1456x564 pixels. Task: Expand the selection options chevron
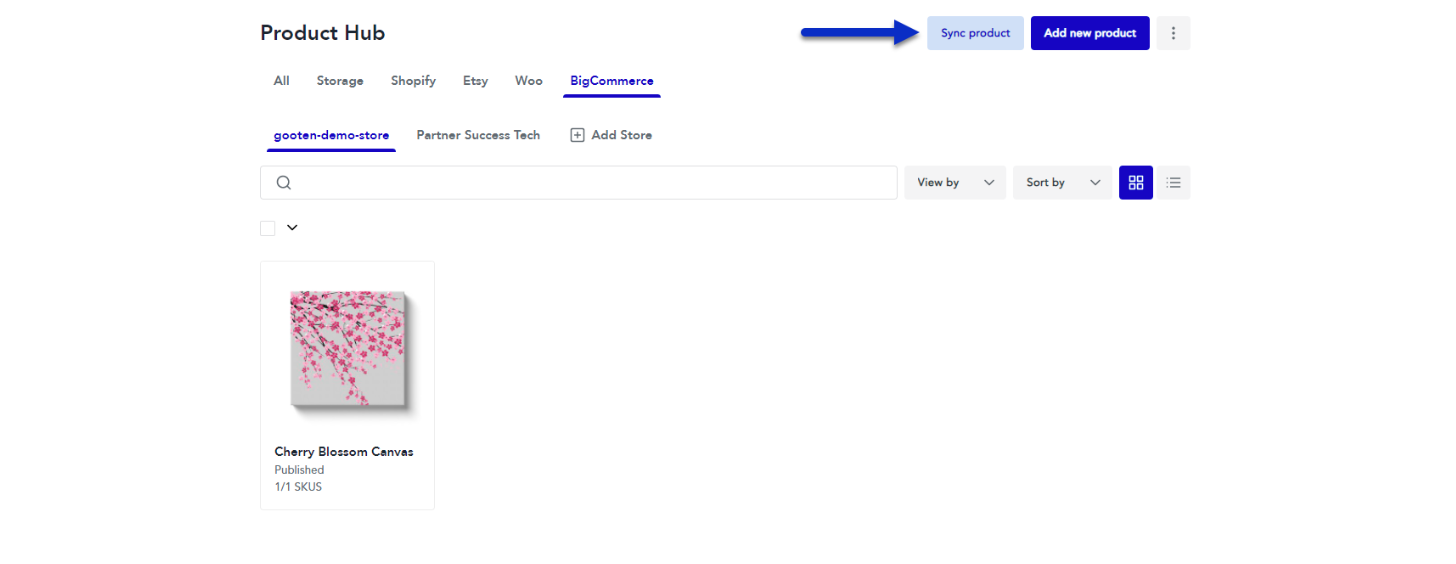(292, 227)
